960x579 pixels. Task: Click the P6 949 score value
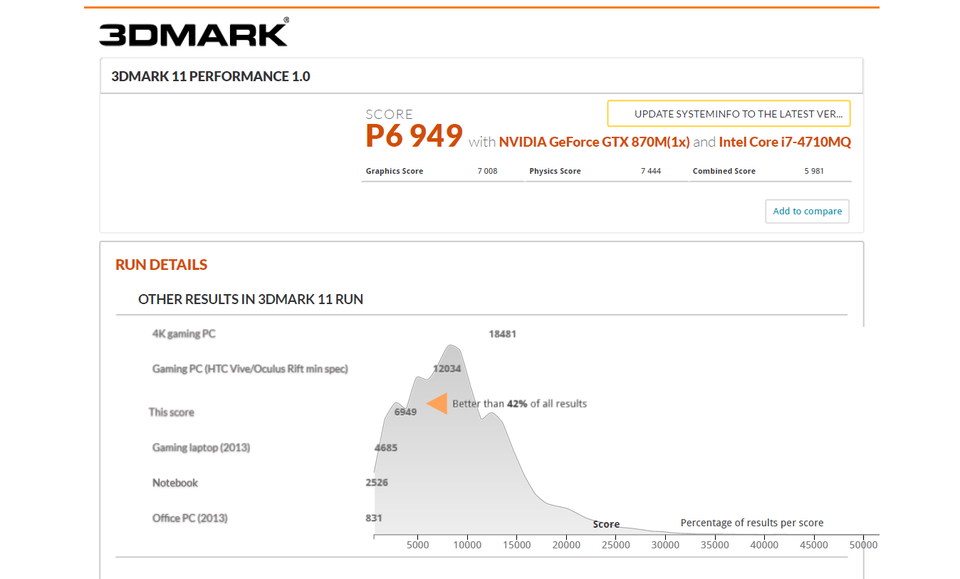coord(414,136)
